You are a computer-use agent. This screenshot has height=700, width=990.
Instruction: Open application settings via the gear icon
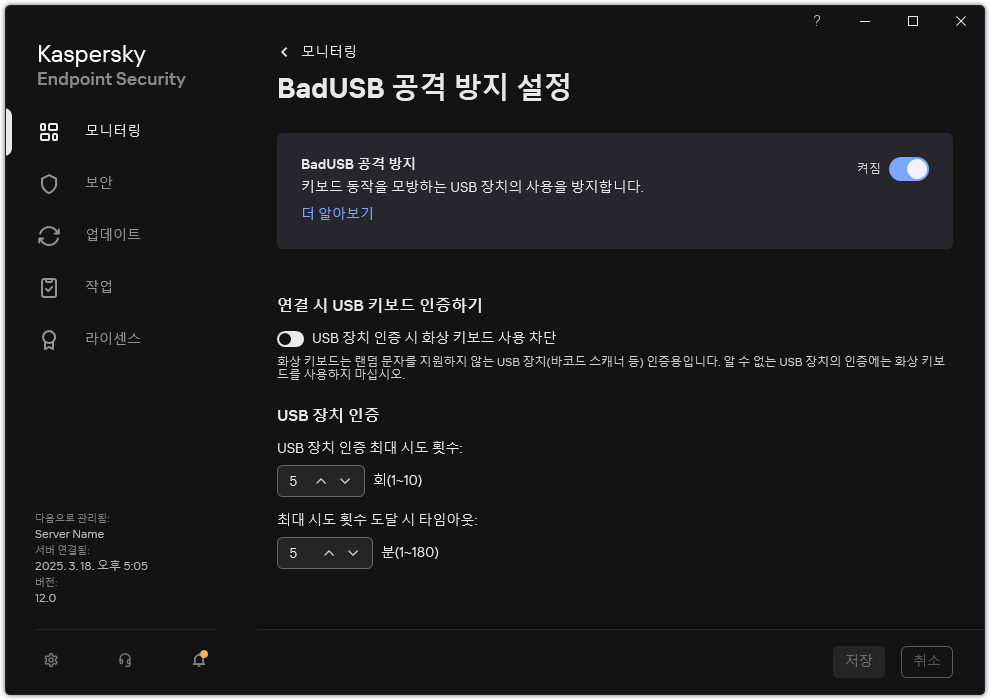(50, 661)
